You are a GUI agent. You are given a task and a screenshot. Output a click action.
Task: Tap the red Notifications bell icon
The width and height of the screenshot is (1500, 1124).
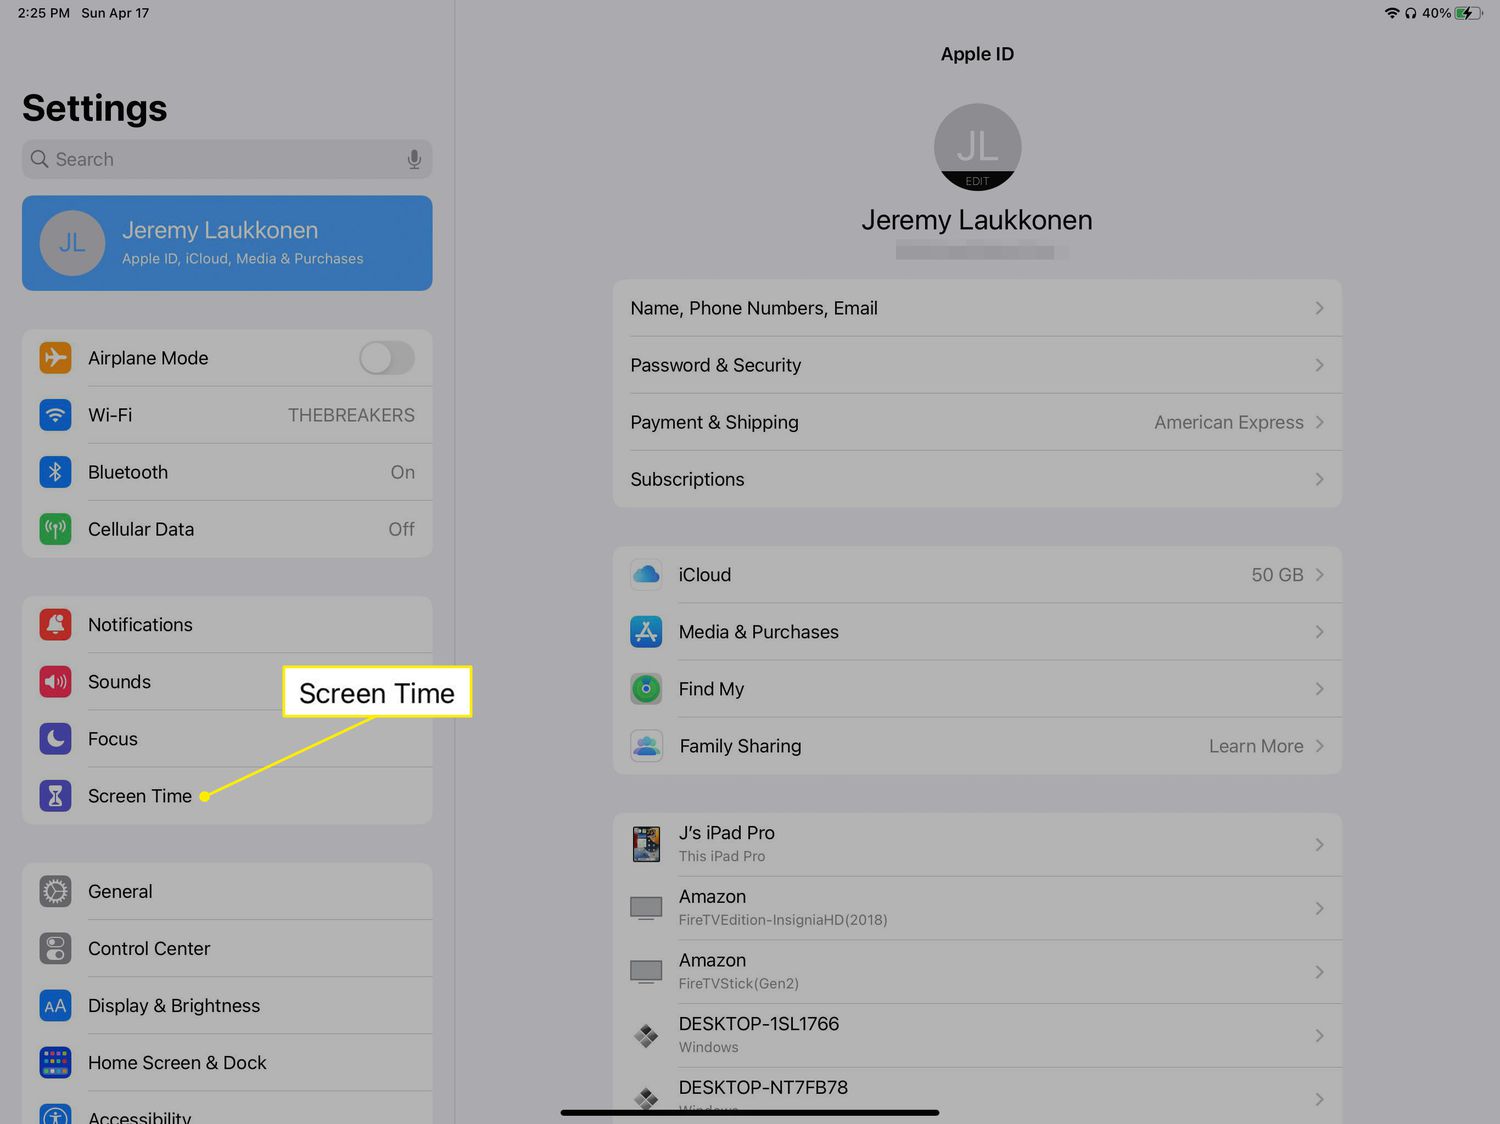[55, 625]
